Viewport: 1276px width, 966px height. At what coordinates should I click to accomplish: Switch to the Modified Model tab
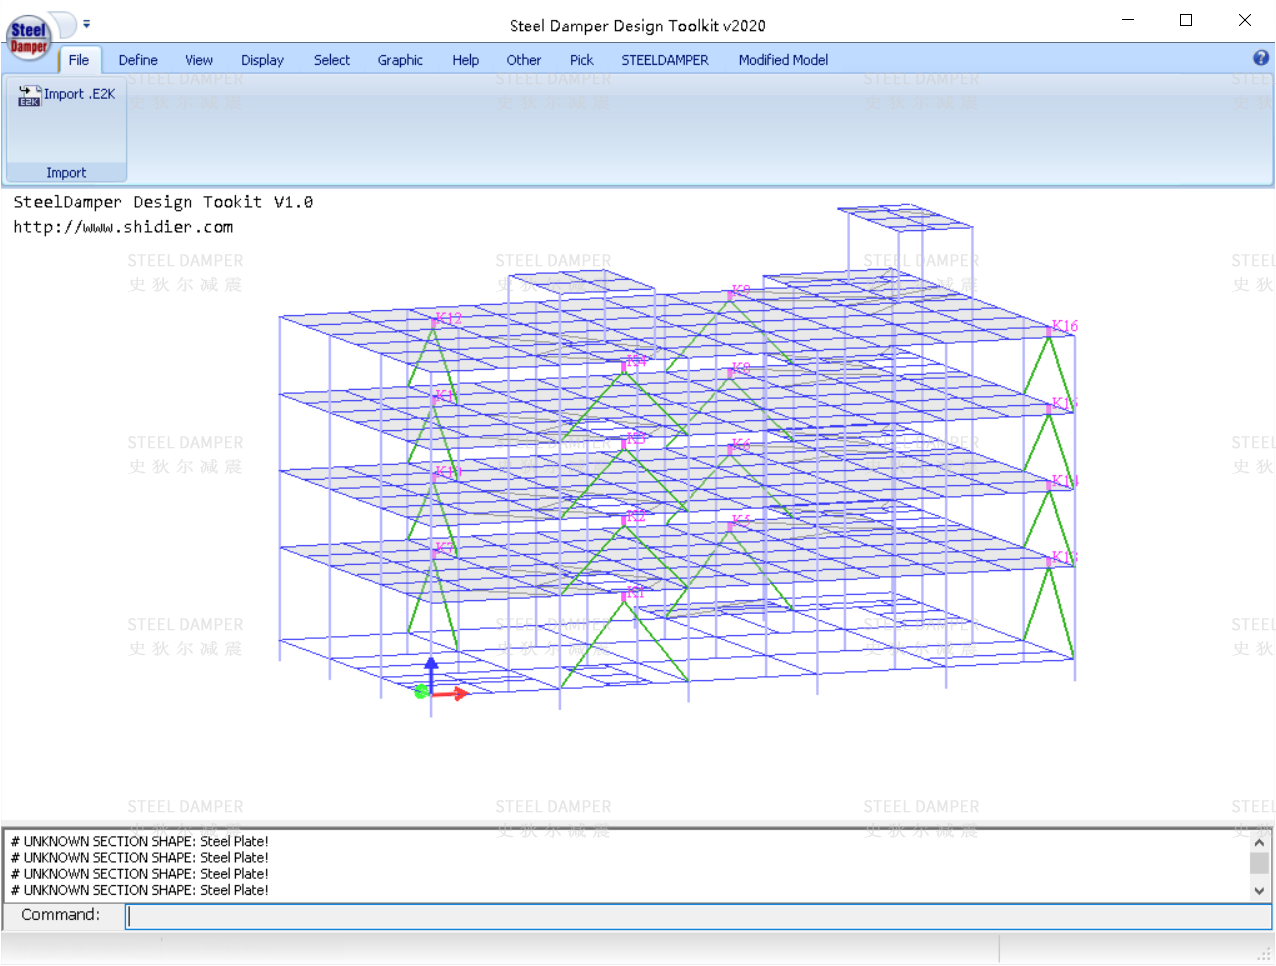pyautogui.click(x=783, y=60)
